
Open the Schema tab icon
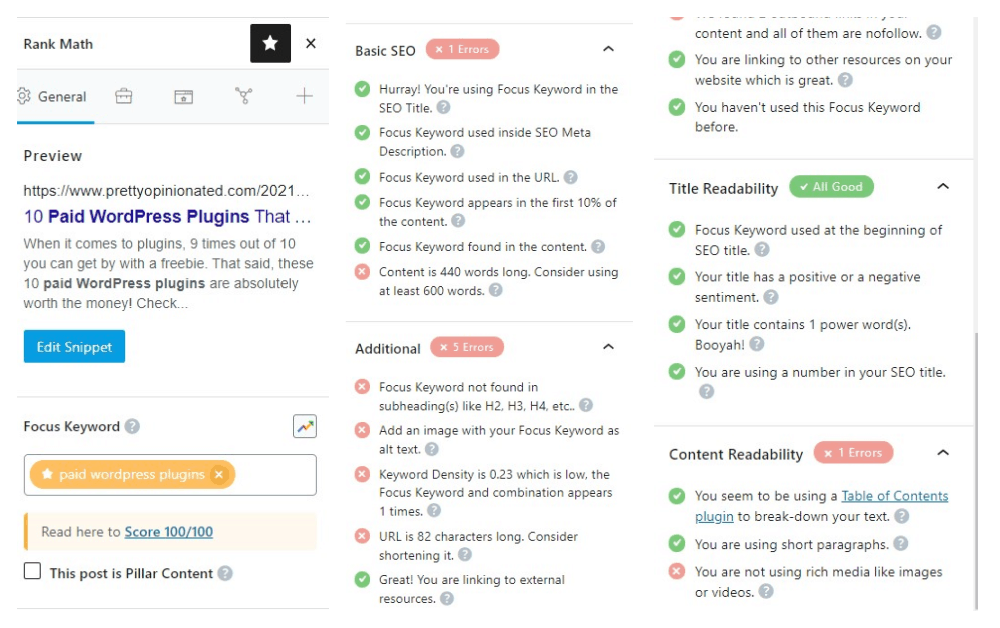point(184,96)
